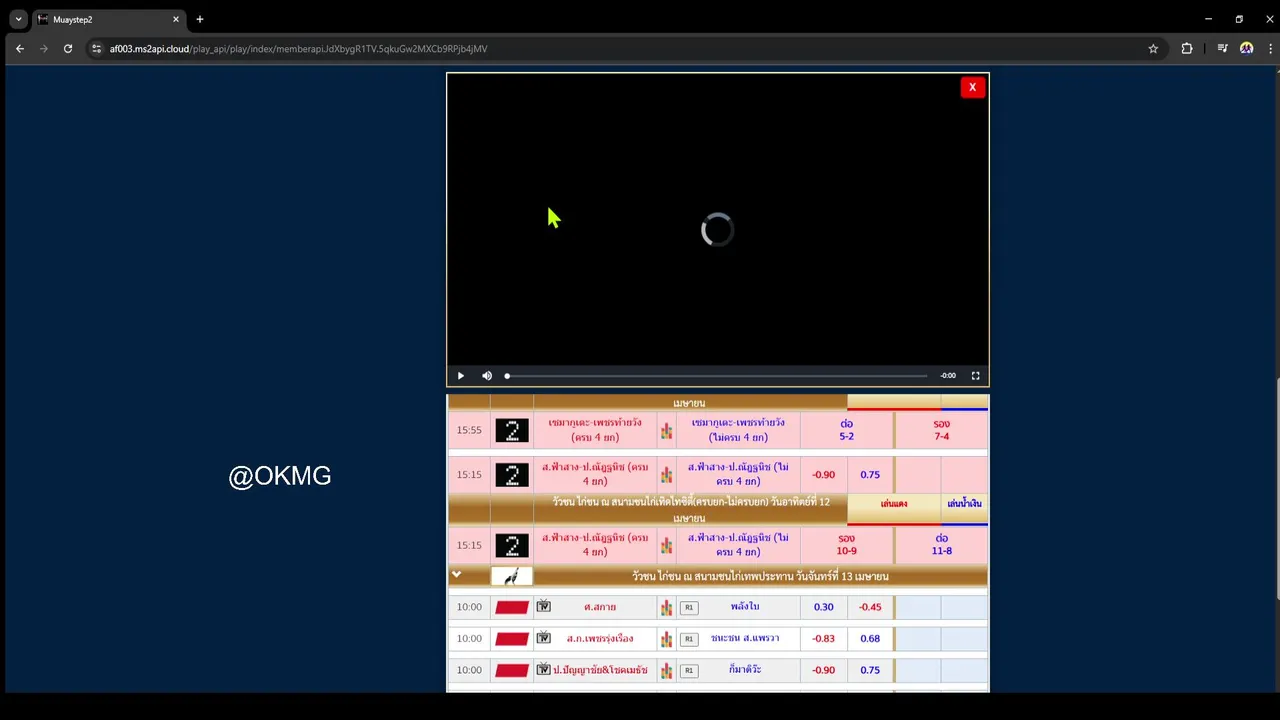Click odds 0.30 in ศ.สกาย row
1280x720 pixels.
pos(823,607)
